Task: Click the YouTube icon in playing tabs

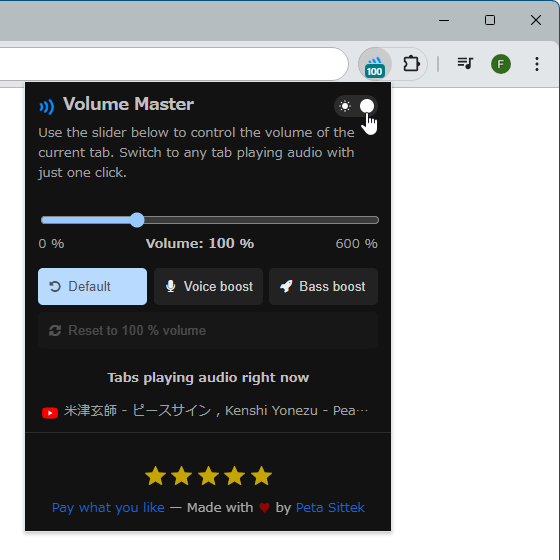Action: coord(50,412)
